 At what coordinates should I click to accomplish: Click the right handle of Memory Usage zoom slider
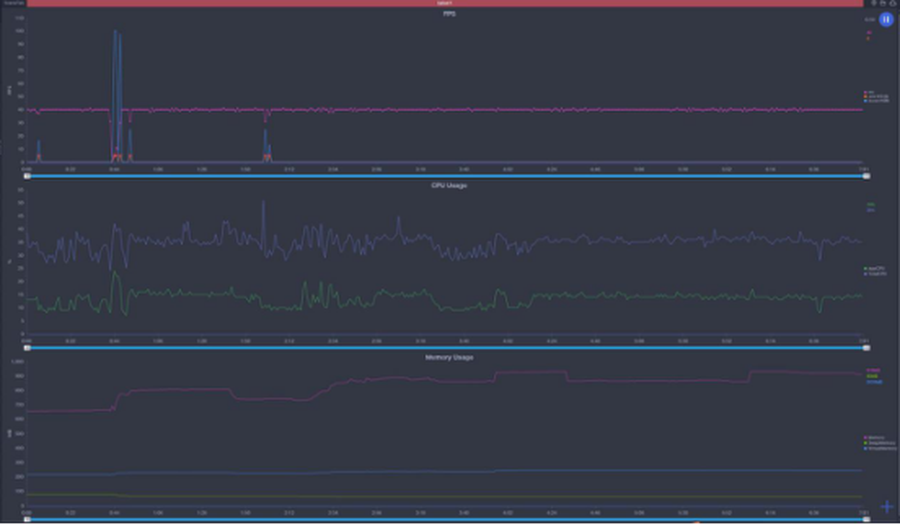[x=866, y=520]
